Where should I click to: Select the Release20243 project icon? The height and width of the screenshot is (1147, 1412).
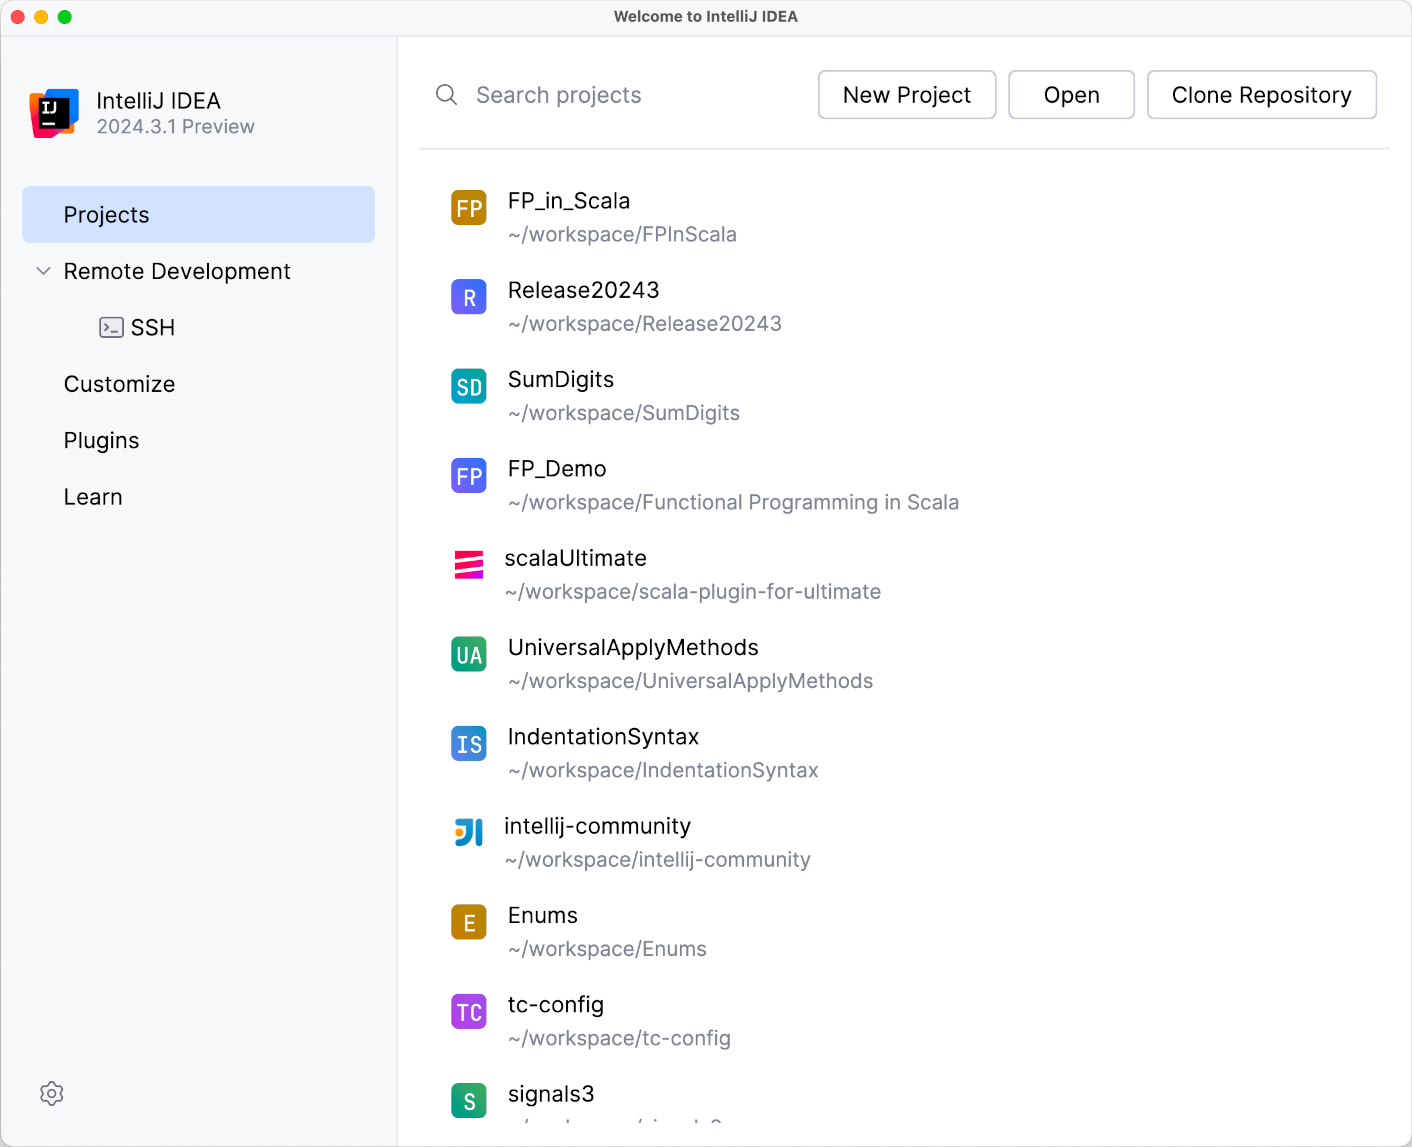[x=468, y=297]
